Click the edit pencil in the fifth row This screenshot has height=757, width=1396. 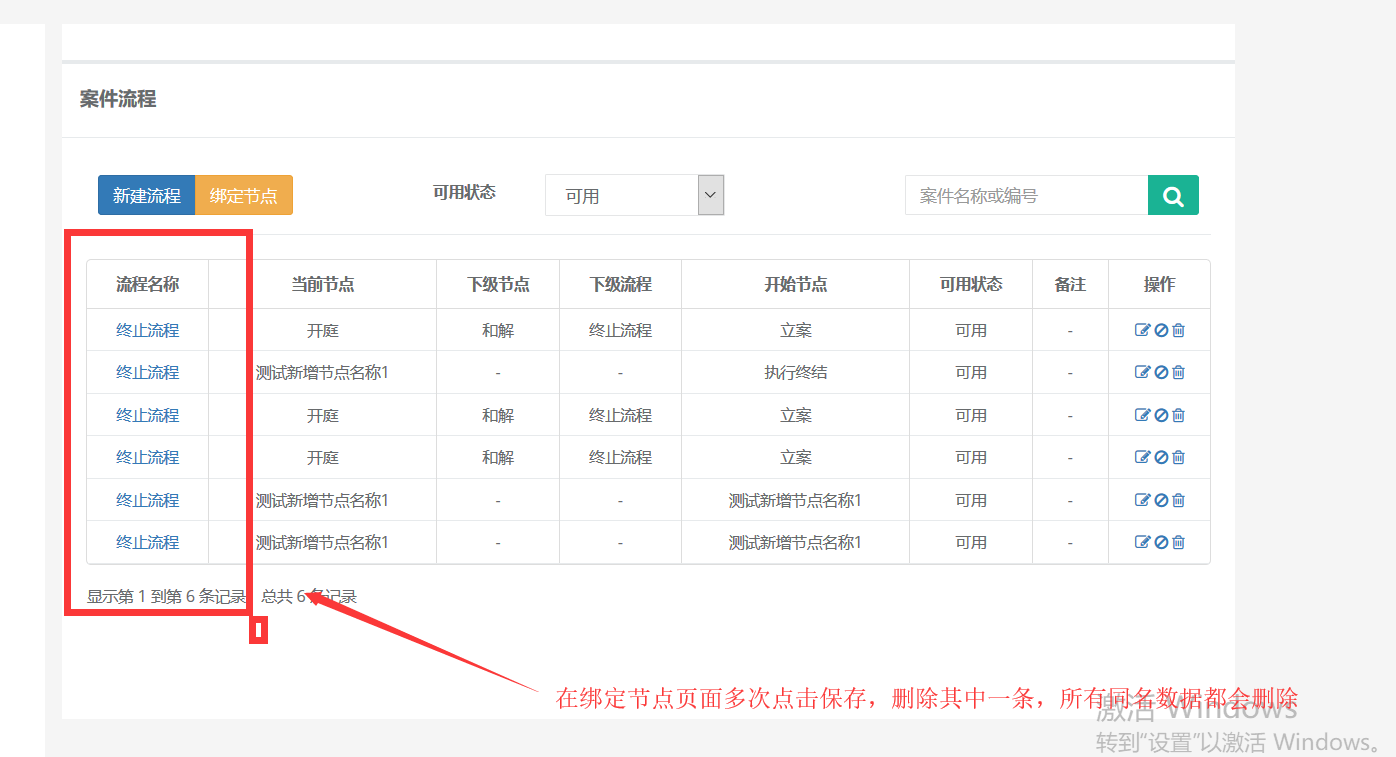pyautogui.click(x=1142, y=500)
